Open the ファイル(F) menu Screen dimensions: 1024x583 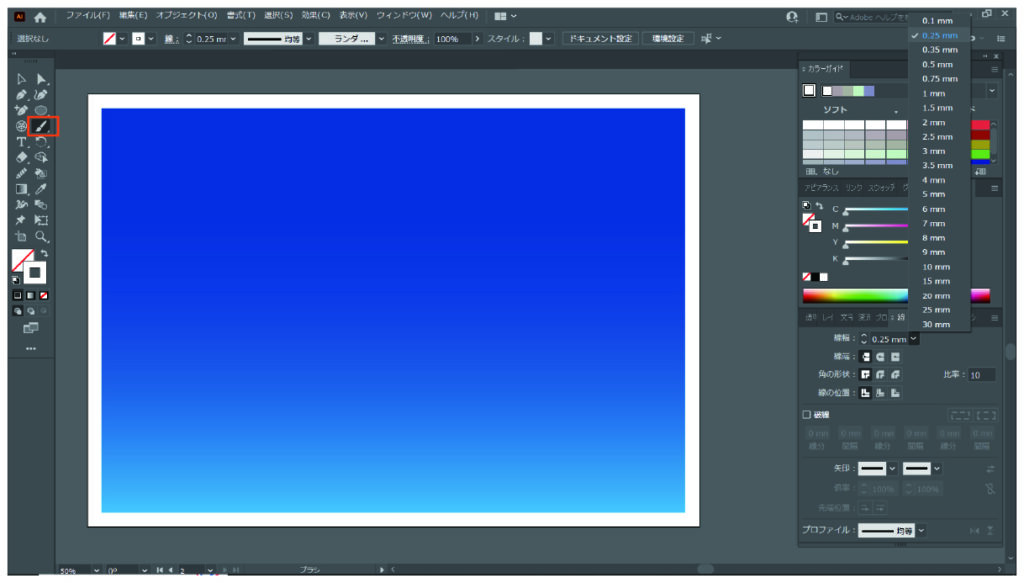click(x=88, y=16)
